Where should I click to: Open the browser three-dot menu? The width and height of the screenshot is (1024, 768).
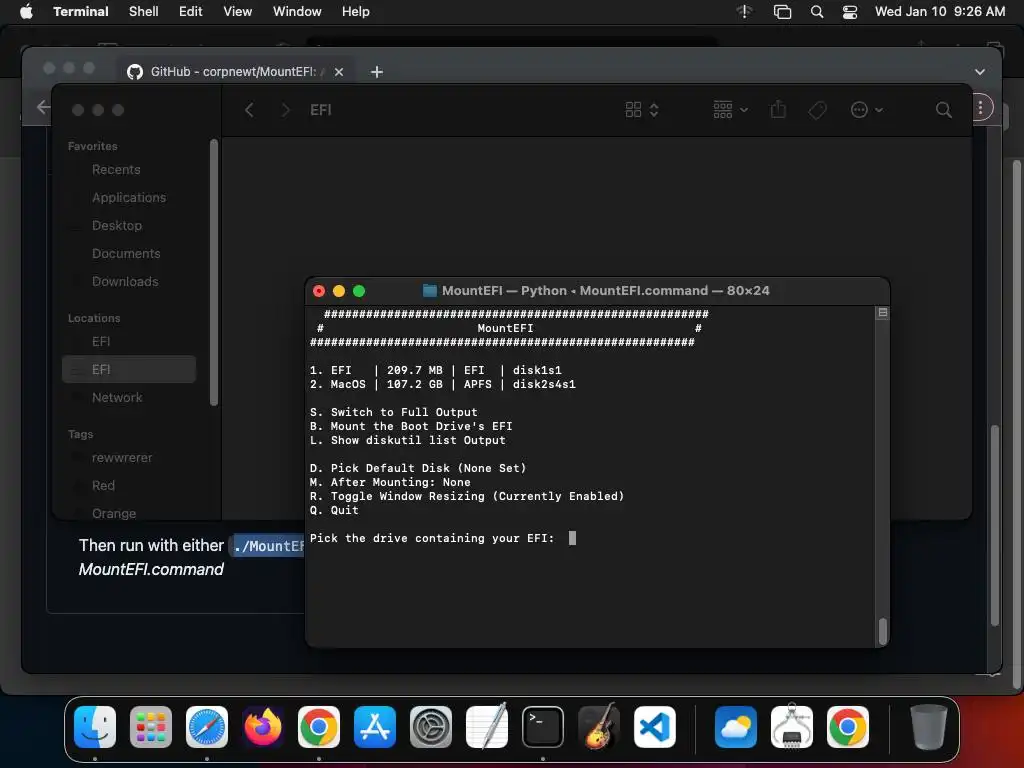tap(980, 108)
